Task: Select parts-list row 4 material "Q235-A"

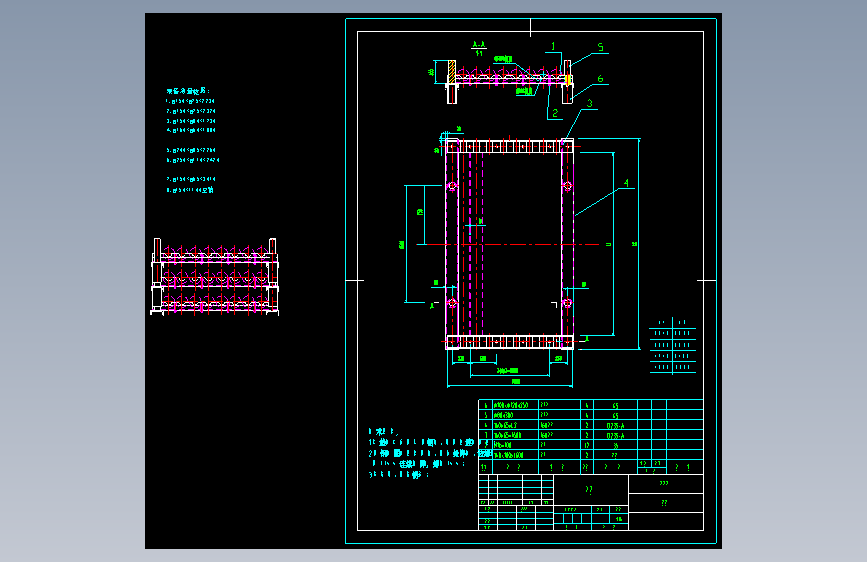Action: (x=615, y=425)
